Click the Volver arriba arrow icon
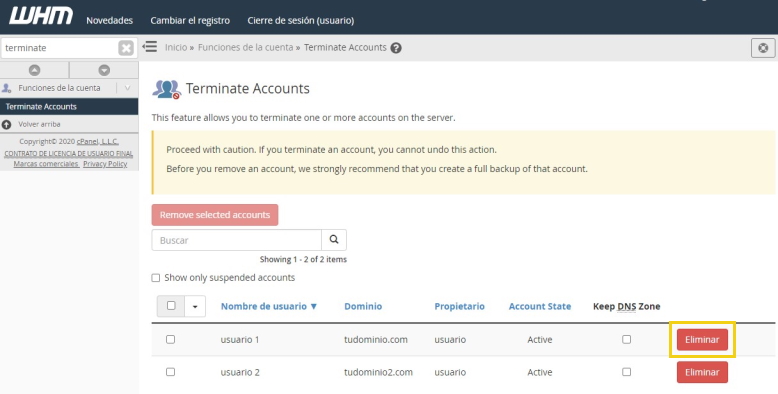Screen dimensions: 778x394 [6, 125]
